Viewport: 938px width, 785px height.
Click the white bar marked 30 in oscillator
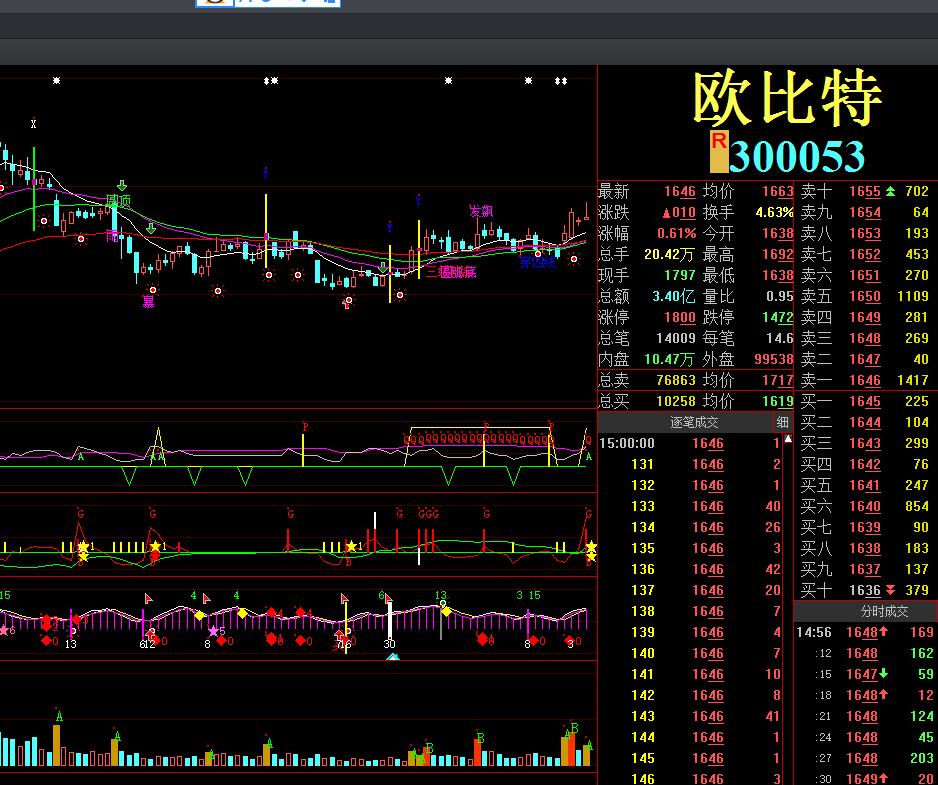point(390,621)
